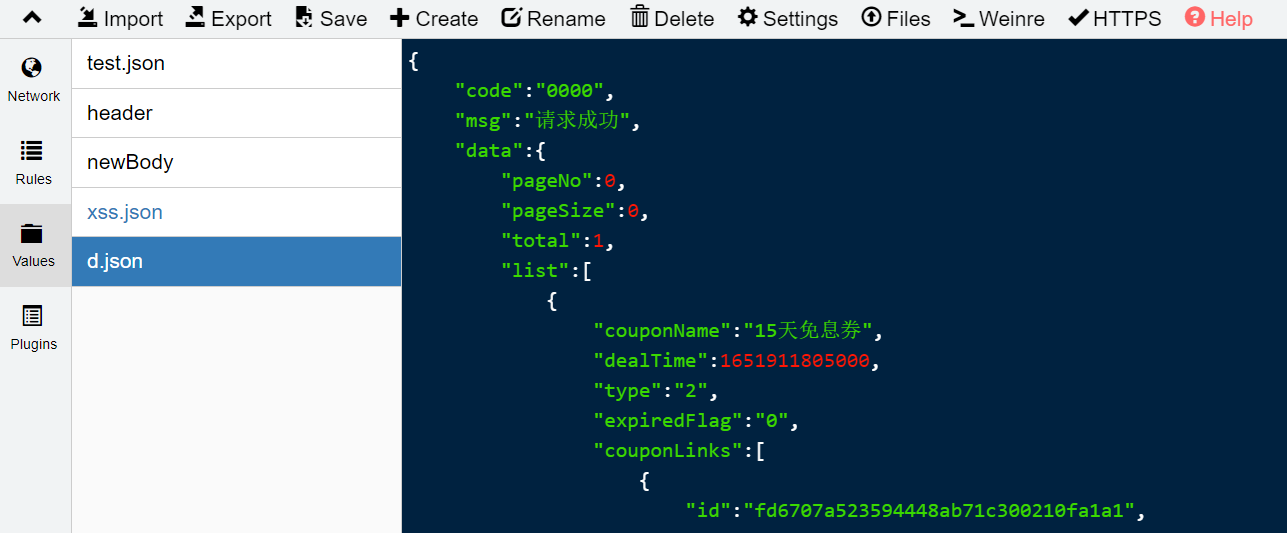The image size is (1287, 533).
Task: Save the current value file
Action: tap(331, 18)
